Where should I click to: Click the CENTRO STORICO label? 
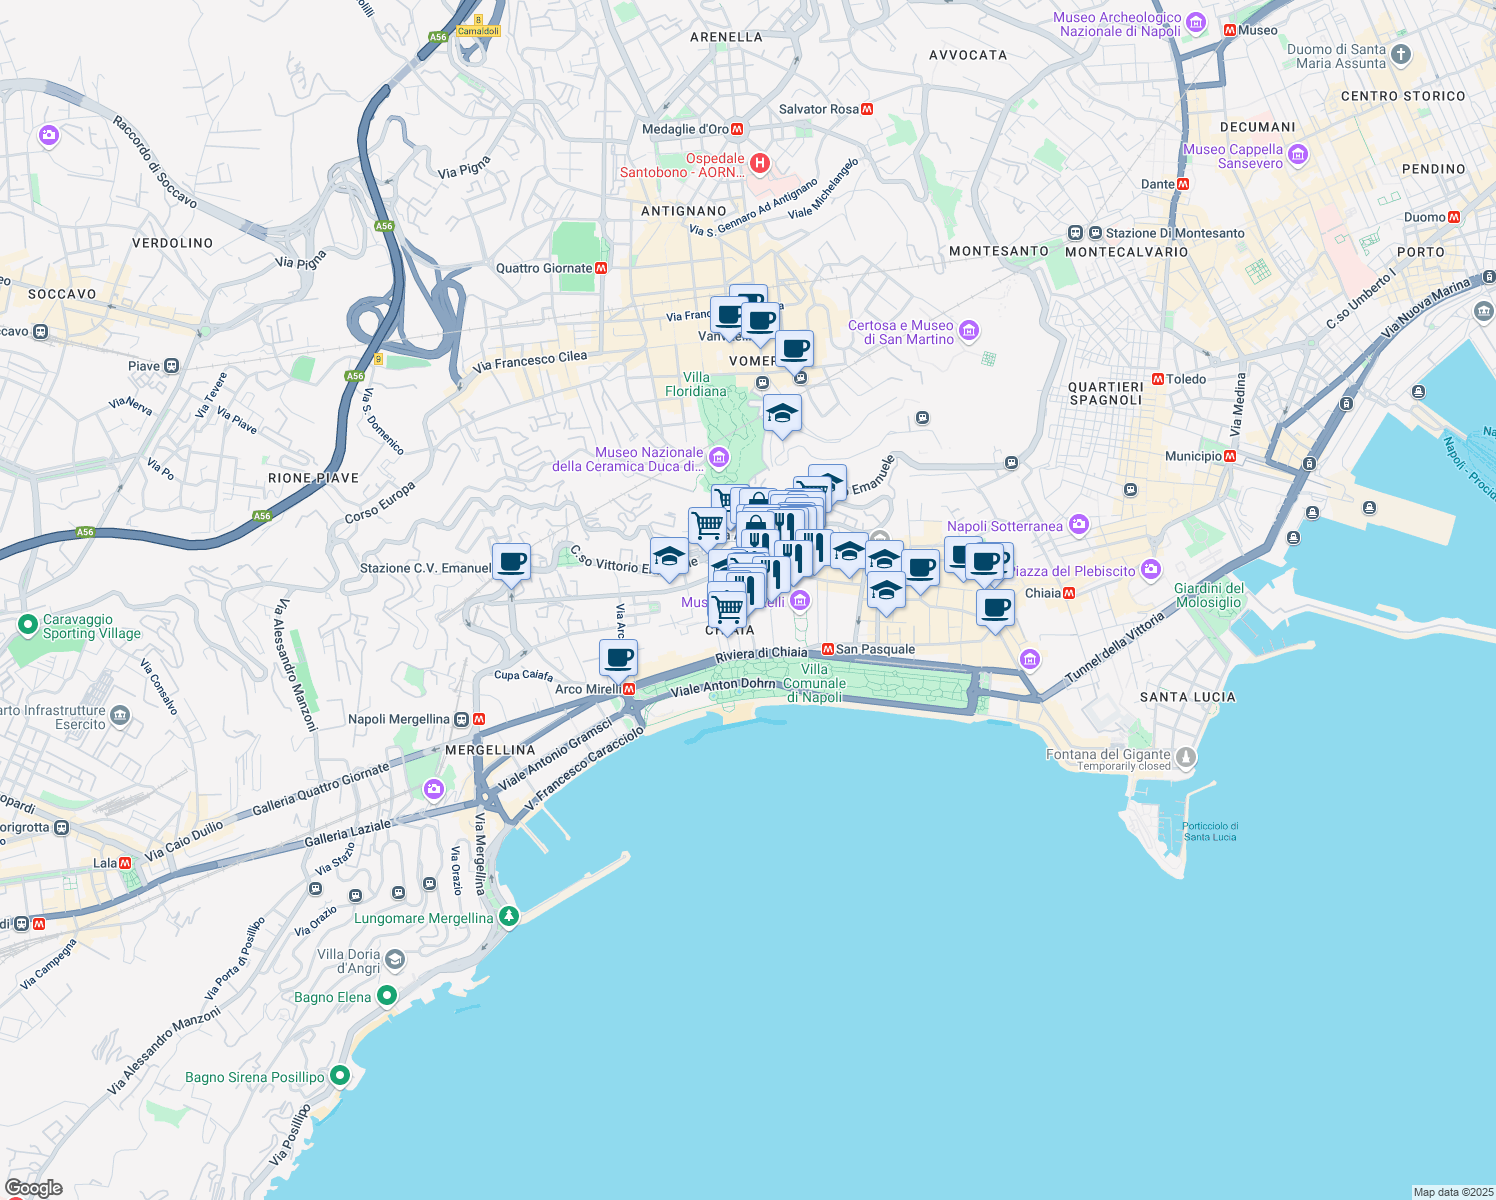(1403, 96)
